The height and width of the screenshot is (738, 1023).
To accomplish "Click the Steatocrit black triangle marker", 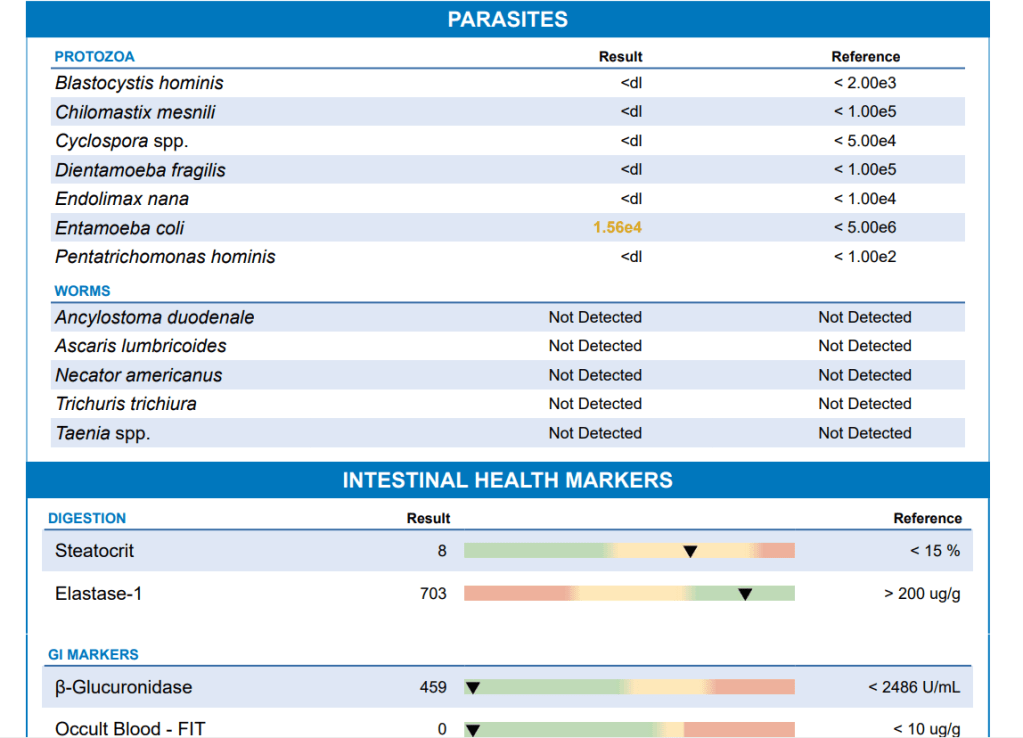I will coord(690,551).
